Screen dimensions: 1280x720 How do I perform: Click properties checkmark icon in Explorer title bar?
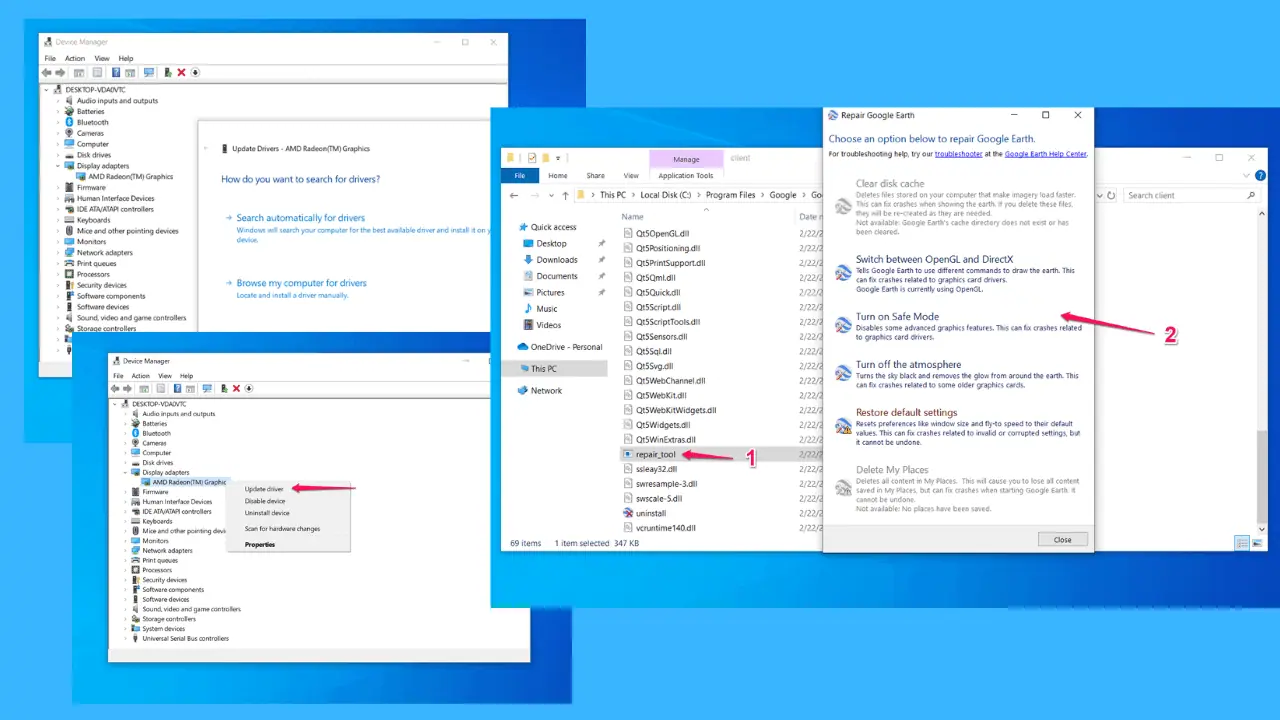click(x=532, y=158)
